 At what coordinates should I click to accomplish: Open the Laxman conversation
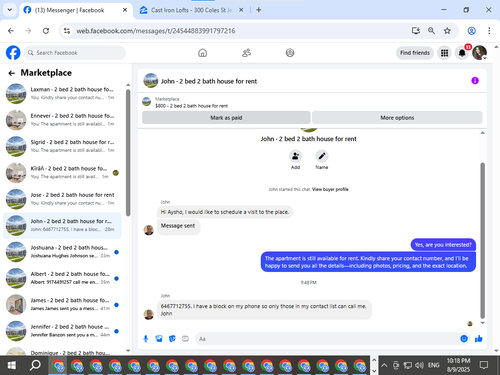[62, 93]
